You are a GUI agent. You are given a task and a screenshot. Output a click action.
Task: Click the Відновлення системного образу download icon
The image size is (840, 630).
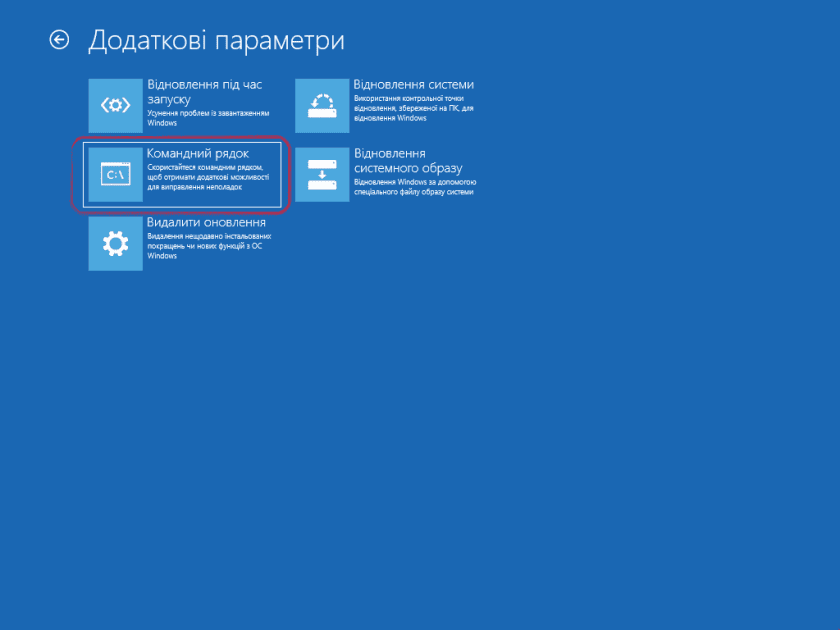[322, 174]
